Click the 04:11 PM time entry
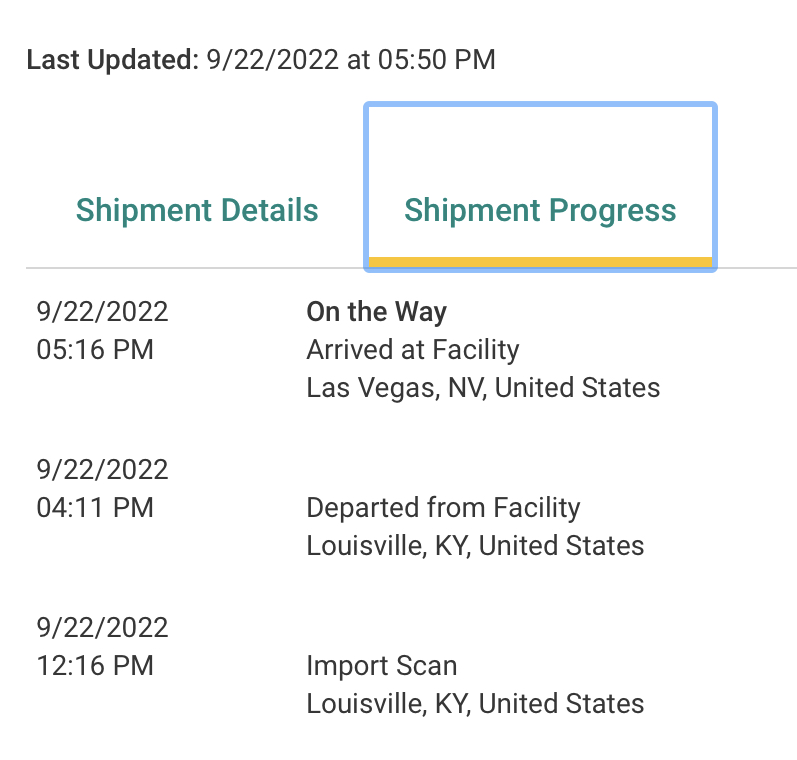This screenshot has width=797, height=760. coord(95,508)
